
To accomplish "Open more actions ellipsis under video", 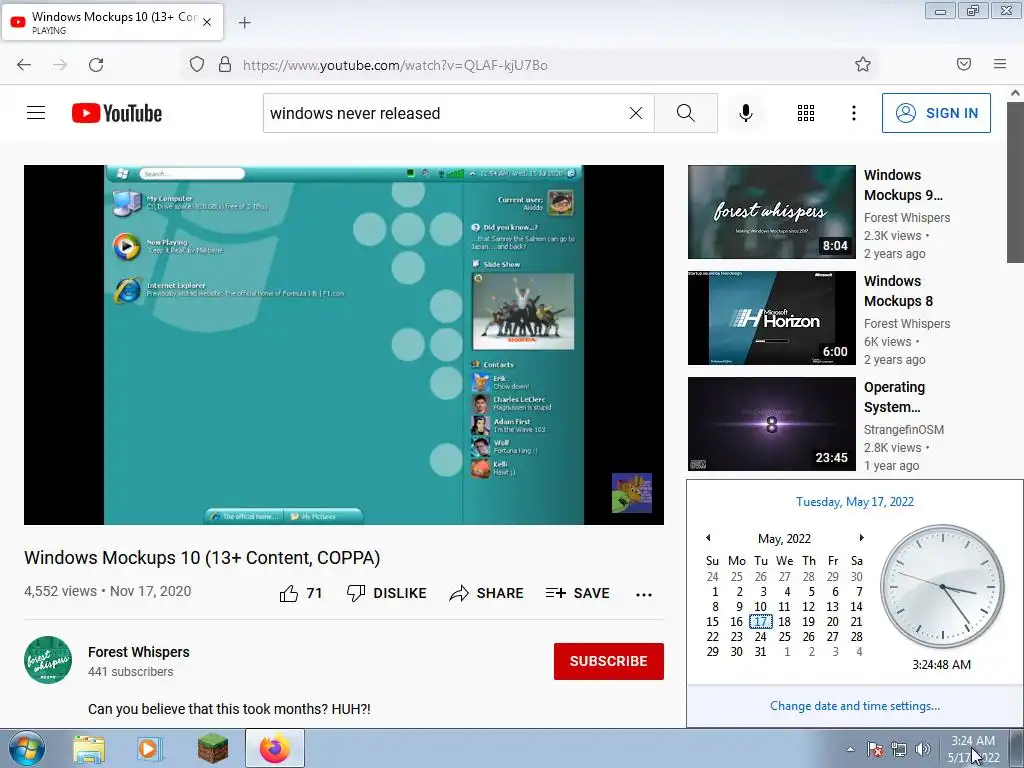I will coord(644,594).
